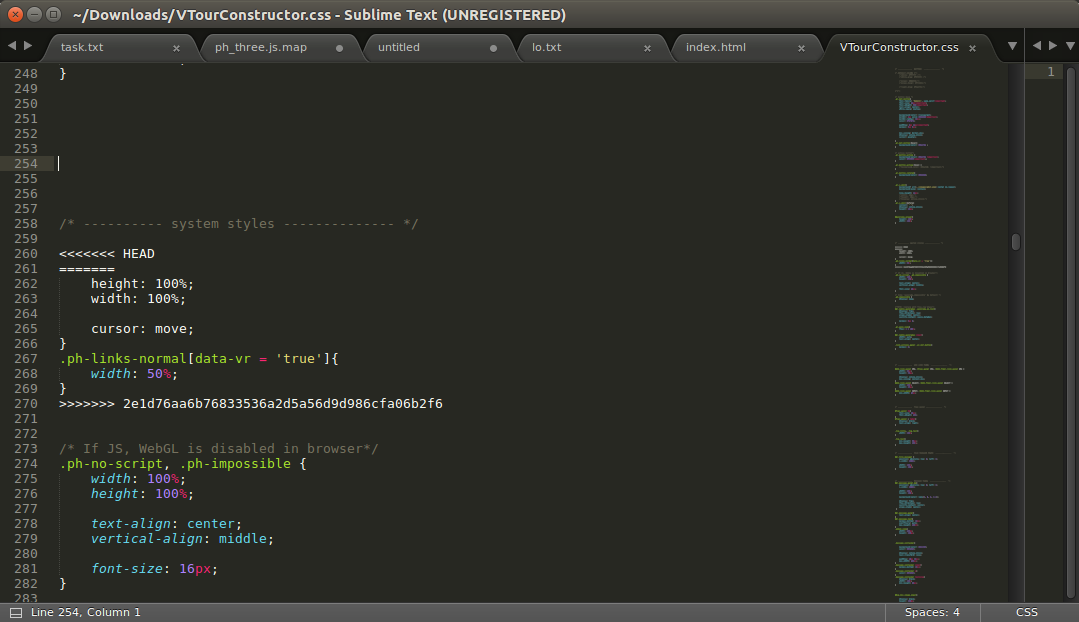Screen dimensions: 1079x622
Task: Maximize the Sublime Text window
Action: (53, 14)
